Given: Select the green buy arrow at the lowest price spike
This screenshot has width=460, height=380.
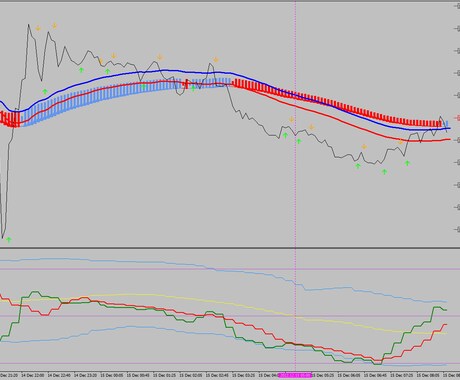Looking at the screenshot, I should [9, 240].
